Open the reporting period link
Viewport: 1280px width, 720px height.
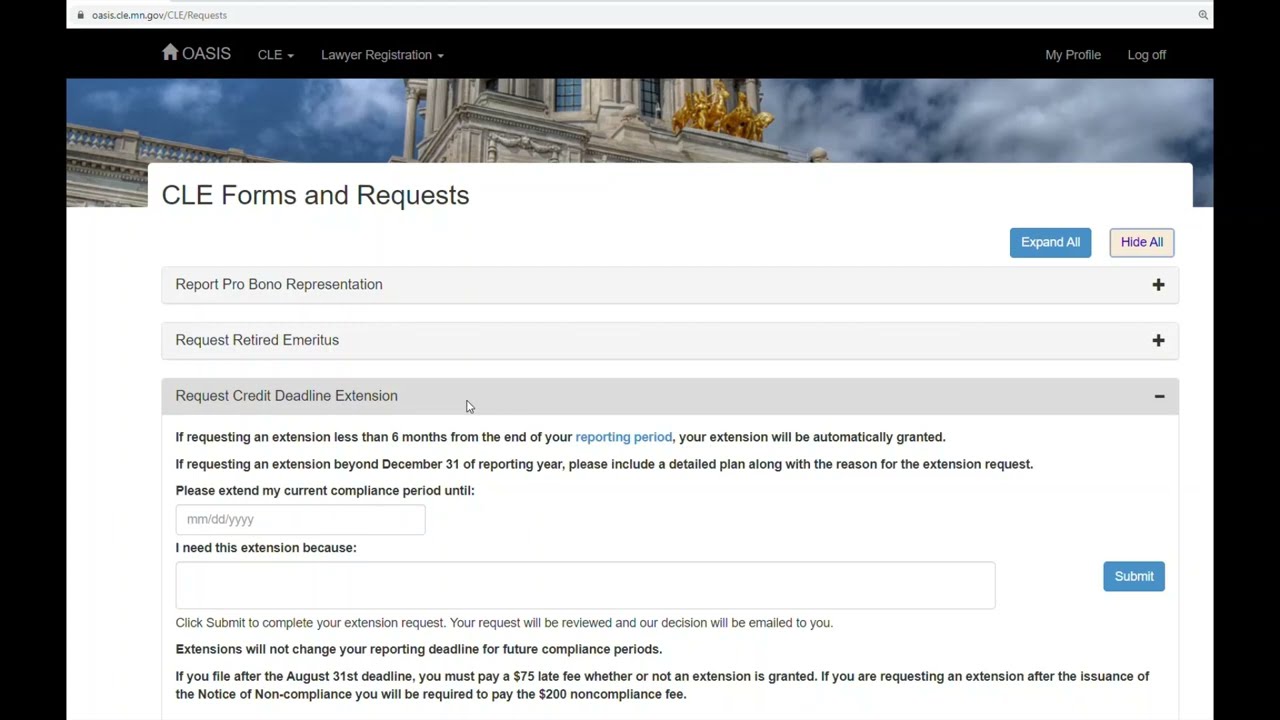pyautogui.click(x=623, y=437)
